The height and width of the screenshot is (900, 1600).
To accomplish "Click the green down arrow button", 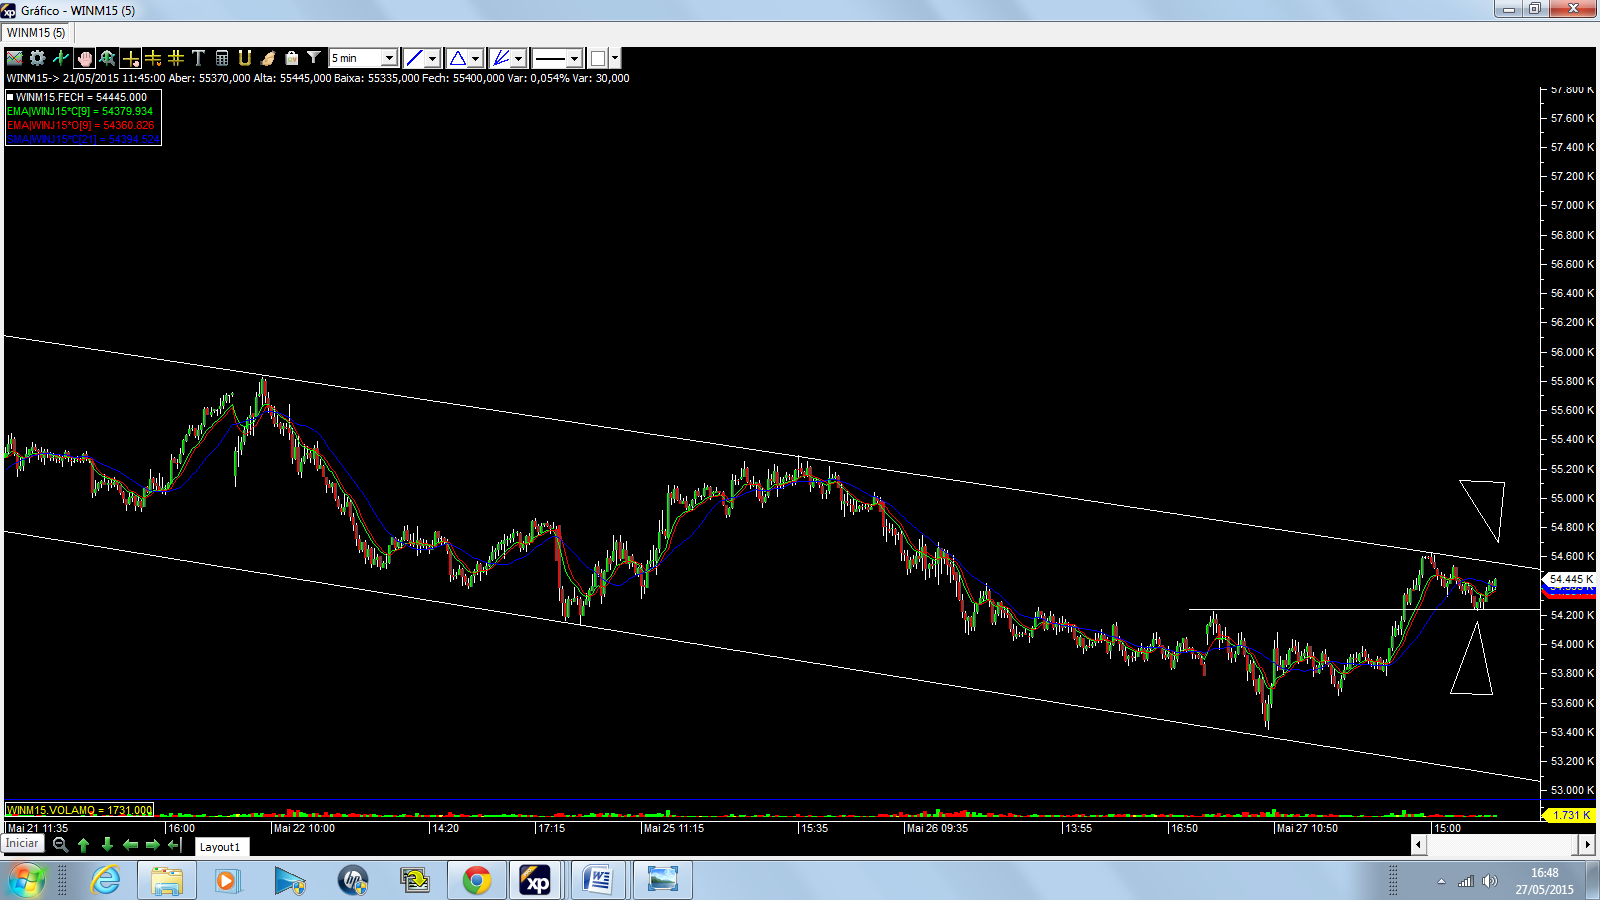I will [107, 845].
